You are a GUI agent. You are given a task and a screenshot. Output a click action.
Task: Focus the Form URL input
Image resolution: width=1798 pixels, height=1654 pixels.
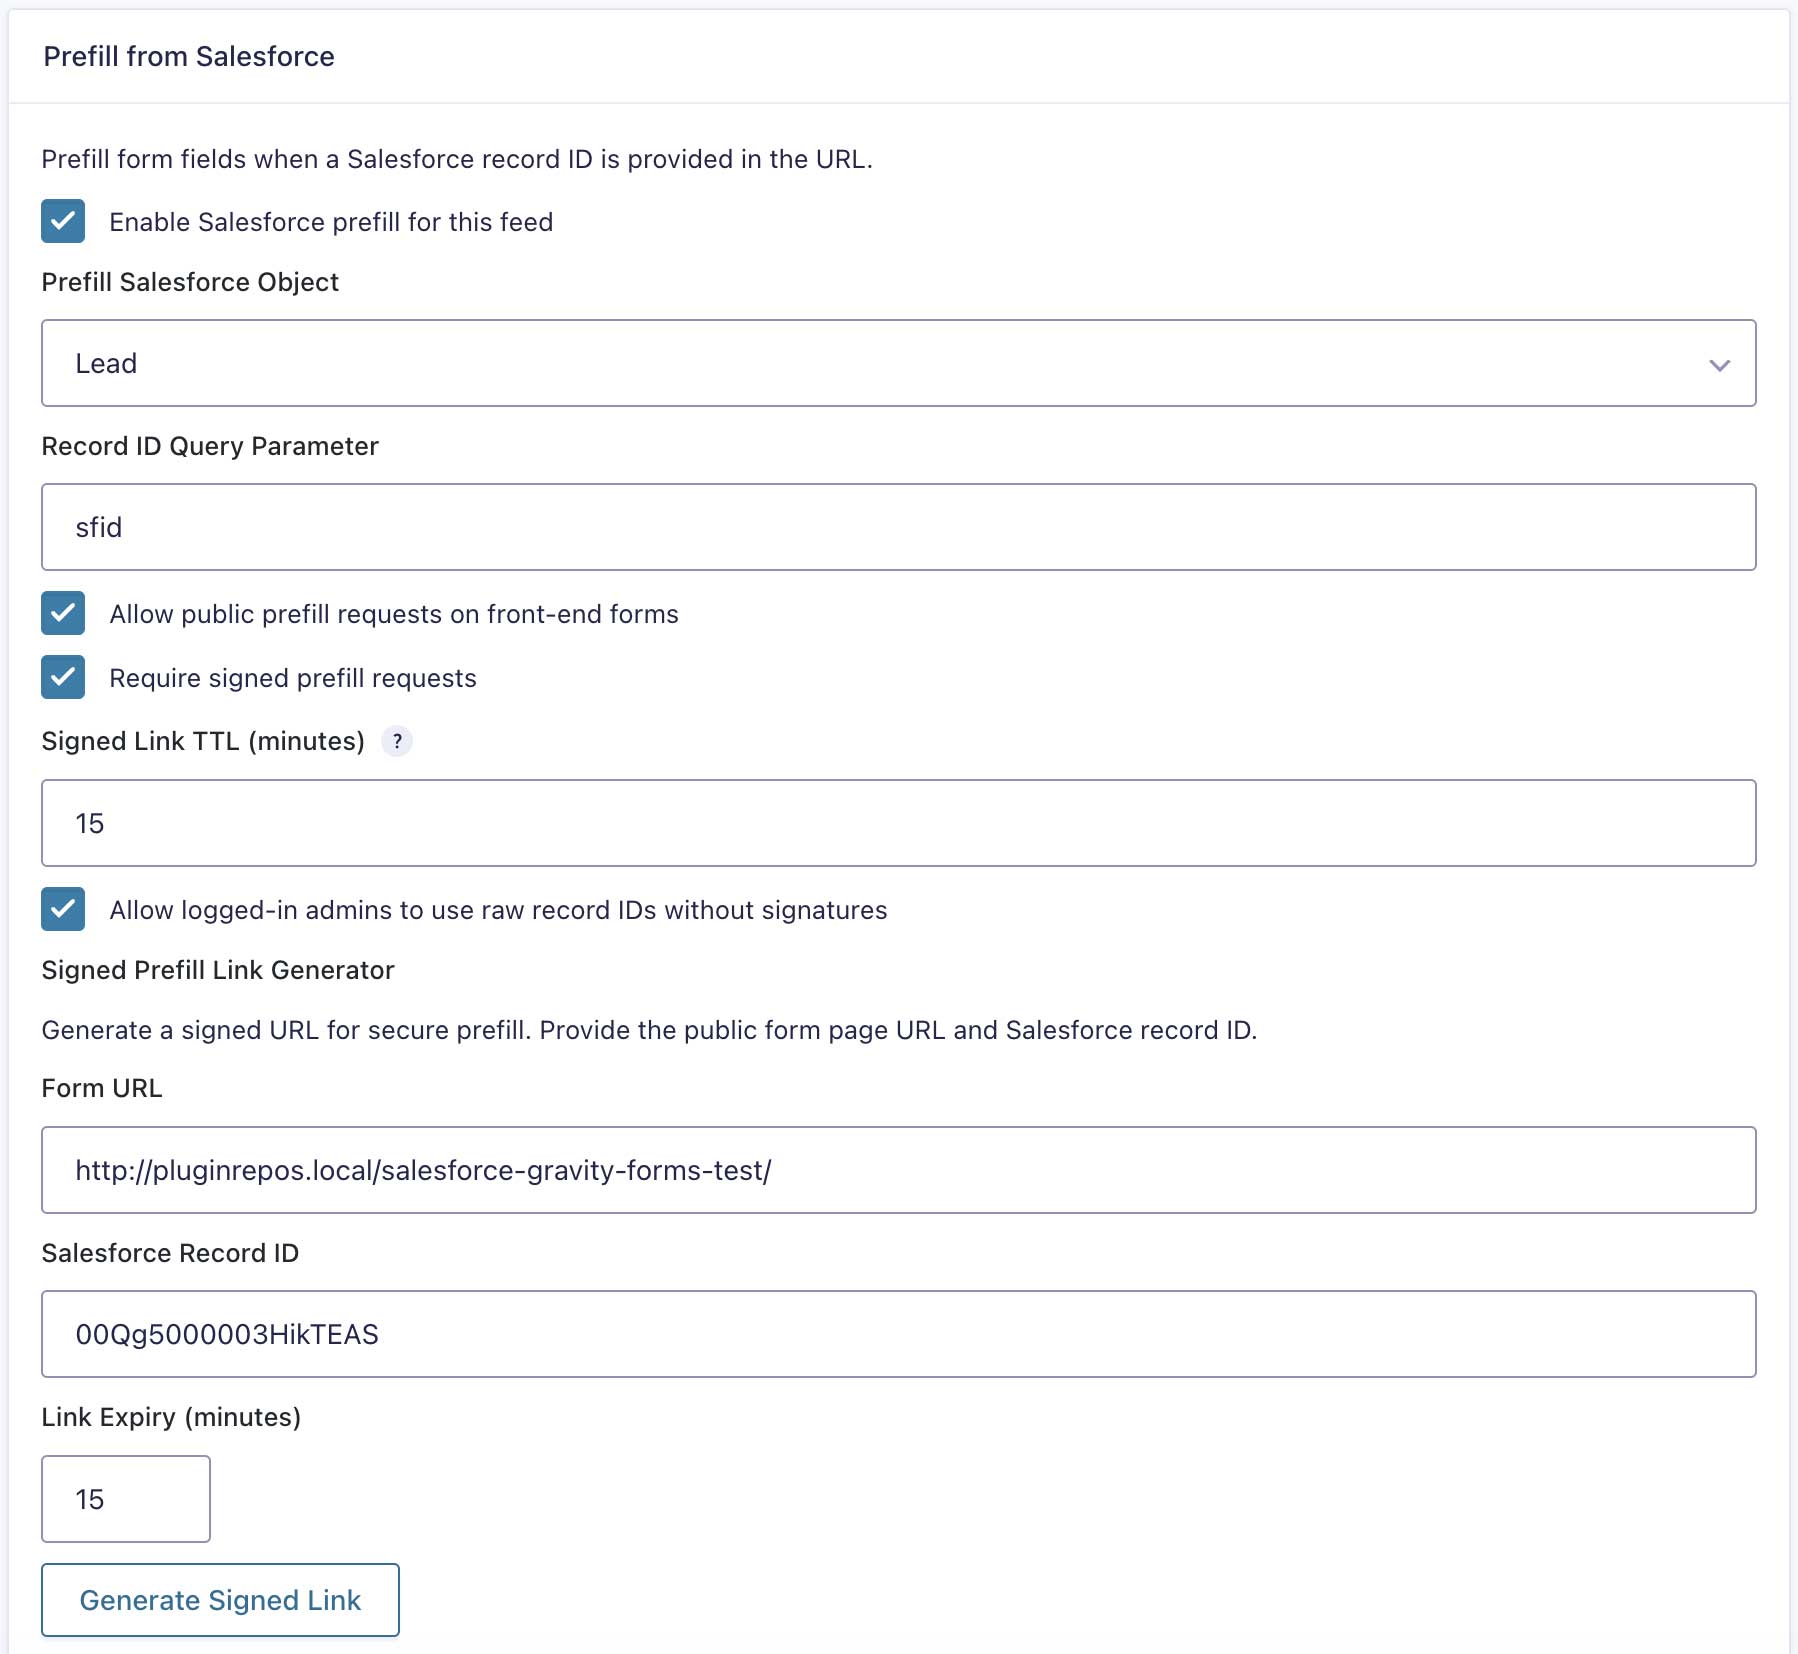pos(898,1169)
